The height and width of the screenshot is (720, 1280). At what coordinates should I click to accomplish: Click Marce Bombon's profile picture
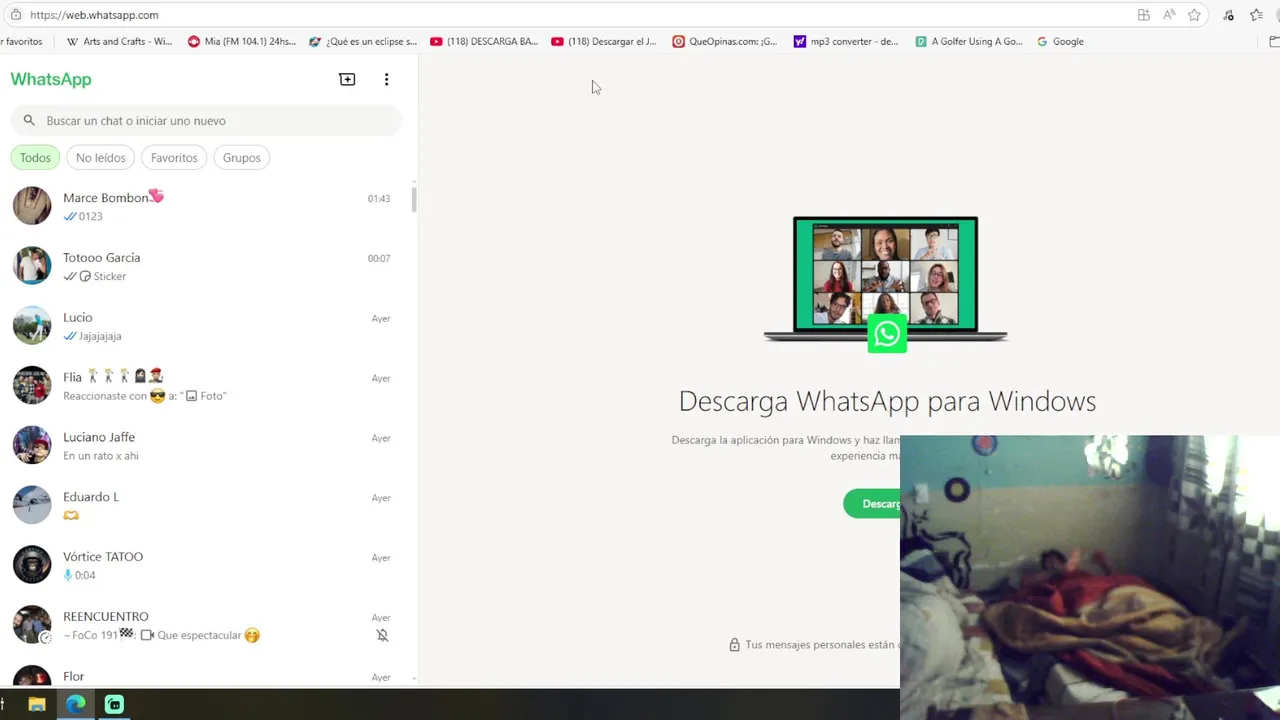[x=32, y=206]
